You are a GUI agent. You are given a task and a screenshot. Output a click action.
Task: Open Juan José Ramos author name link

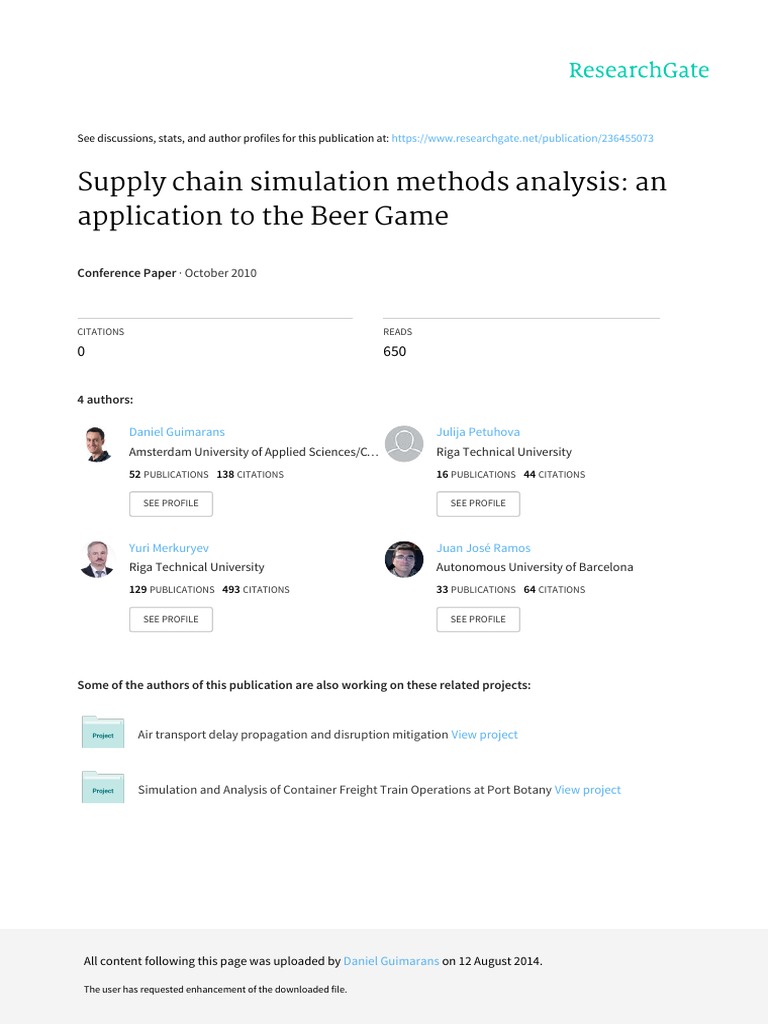pos(483,548)
